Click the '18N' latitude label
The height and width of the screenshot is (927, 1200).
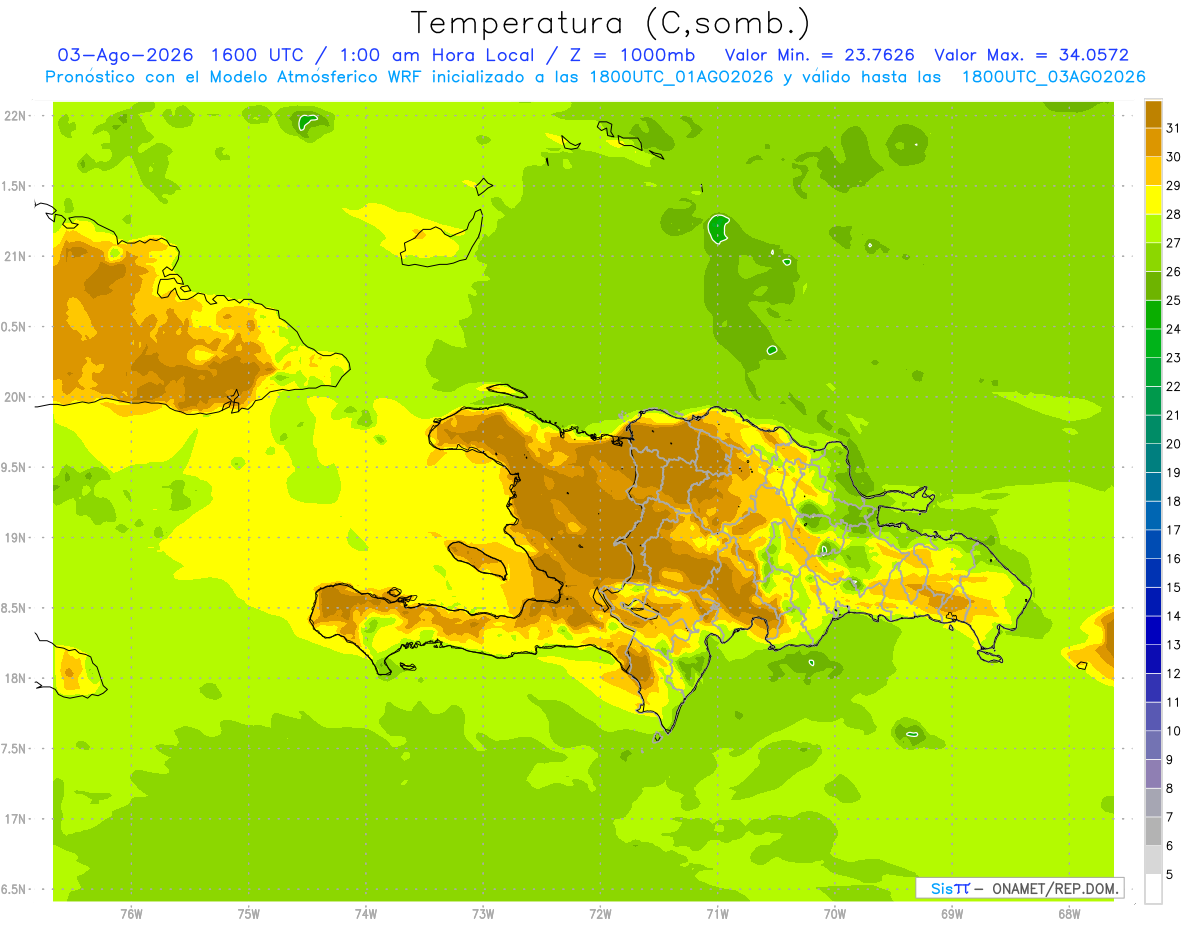(14, 678)
